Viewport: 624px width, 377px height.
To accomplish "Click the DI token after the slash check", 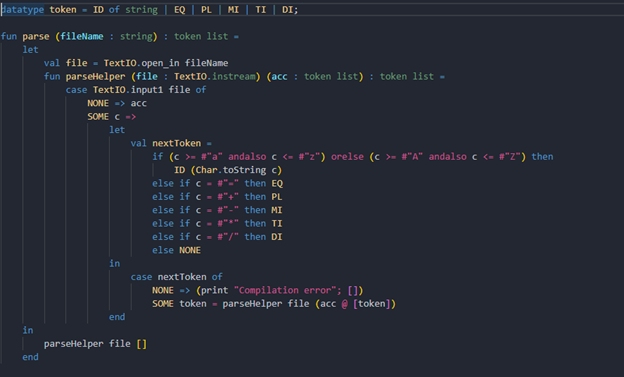I will (x=277, y=237).
